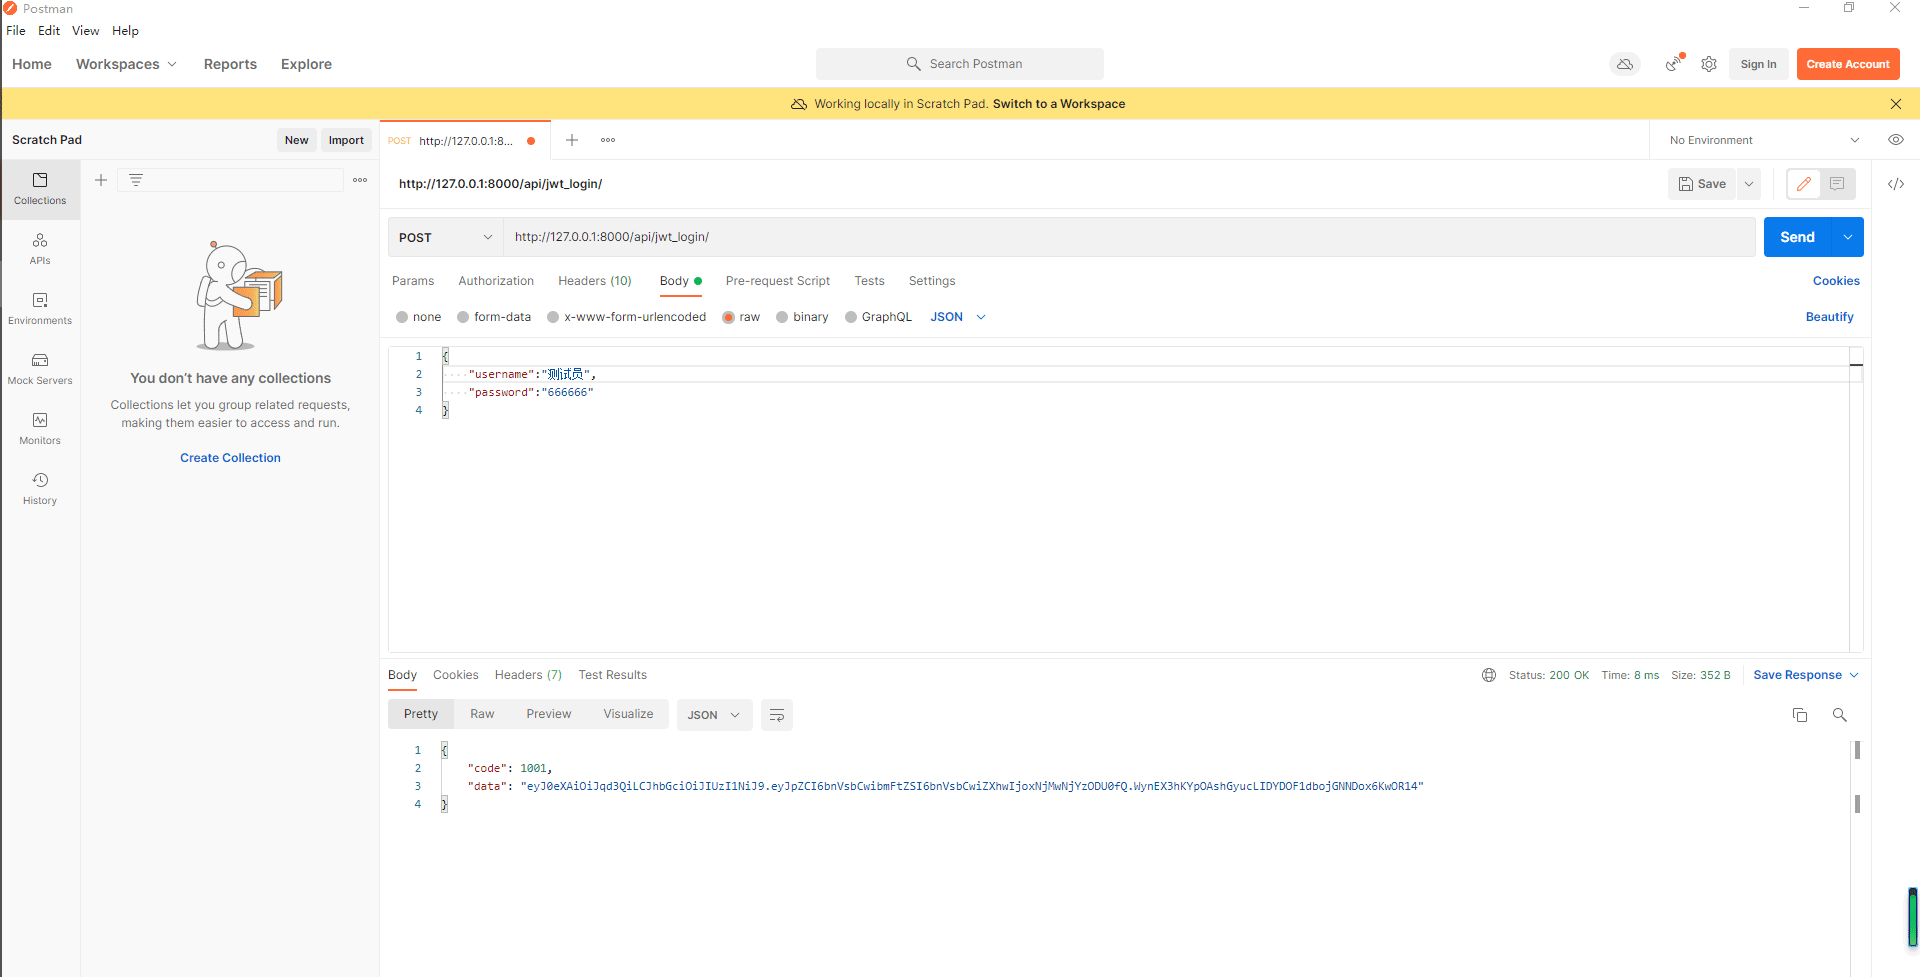
Task: View the response Preview tab
Action: pos(549,714)
